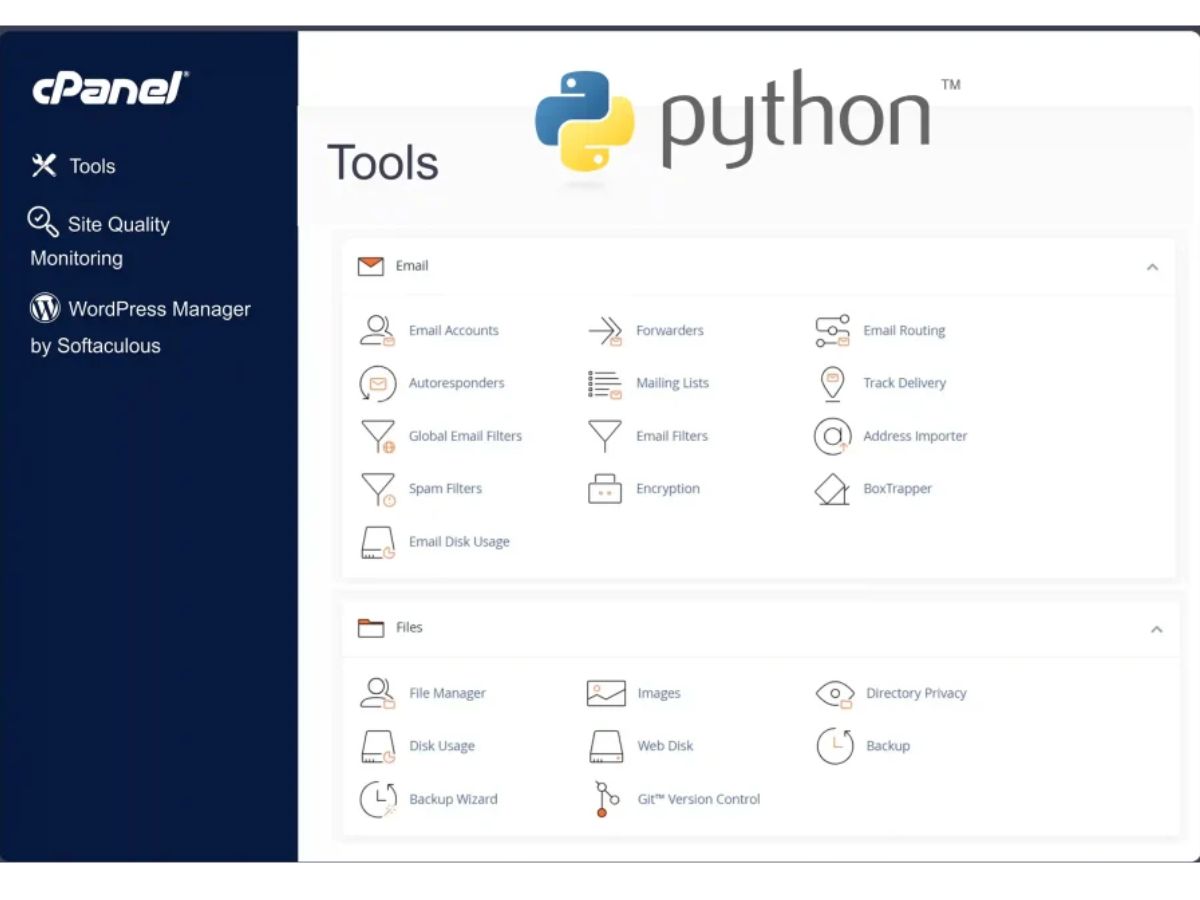Image resolution: width=1200 pixels, height=900 pixels.
Task: Open Site Quality Monitoring in sidebar
Action: click(99, 240)
